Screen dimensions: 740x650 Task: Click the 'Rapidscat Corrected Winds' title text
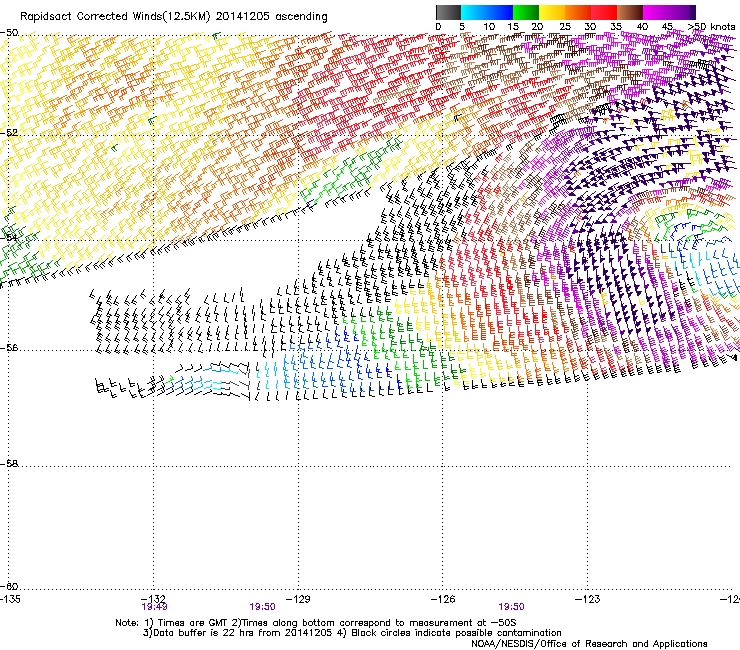[x=91, y=17]
